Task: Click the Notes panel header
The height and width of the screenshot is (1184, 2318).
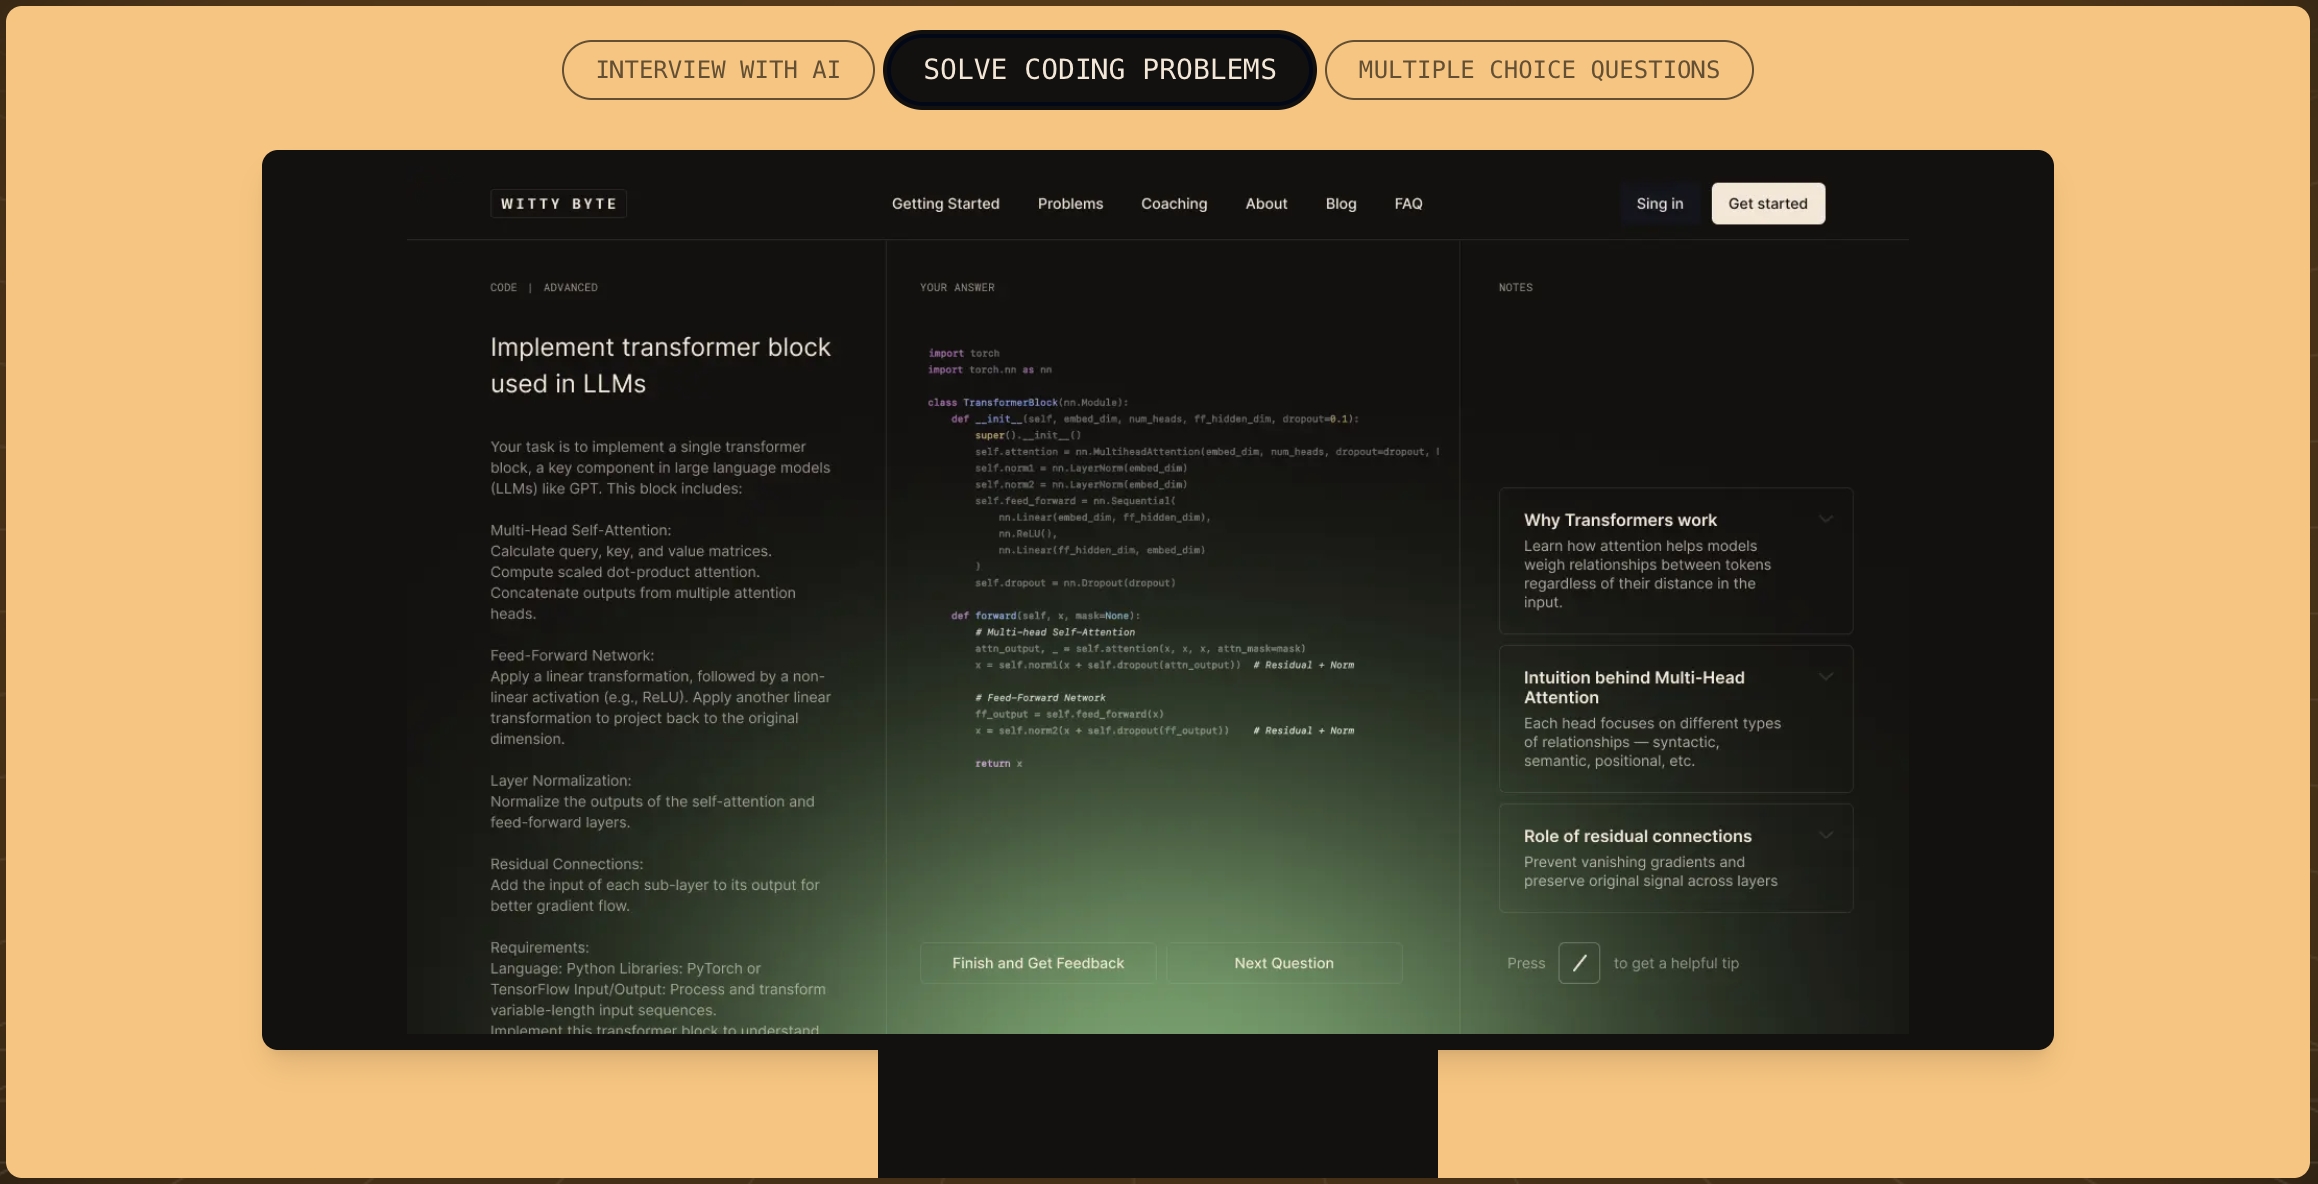Action: coord(1515,287)
